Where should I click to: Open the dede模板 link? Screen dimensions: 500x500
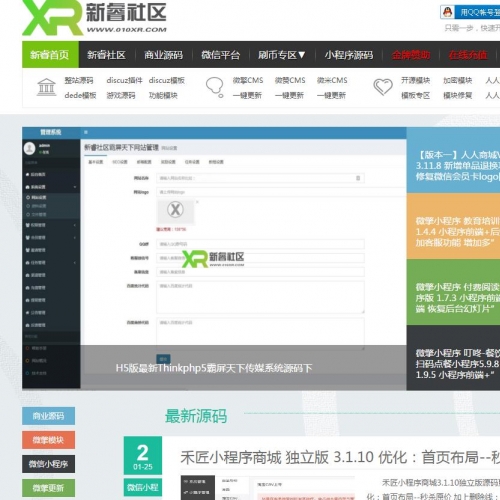(x=80, y=96)
